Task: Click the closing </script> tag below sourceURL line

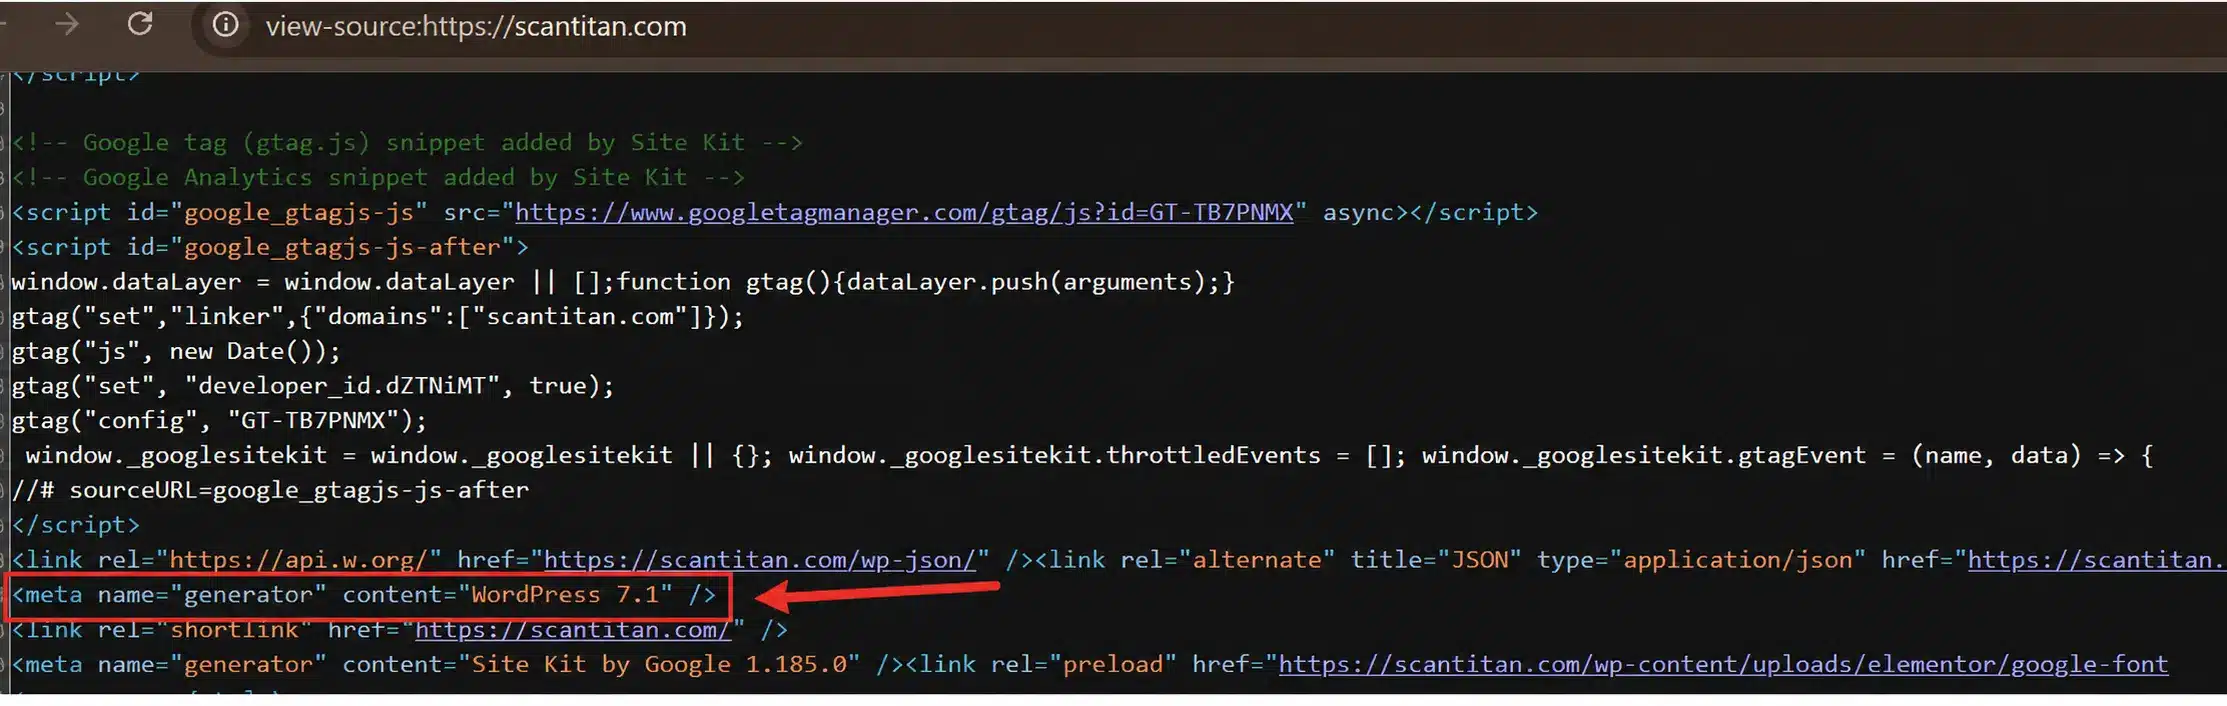Action: pyautogui.click(x=76, y=525)
